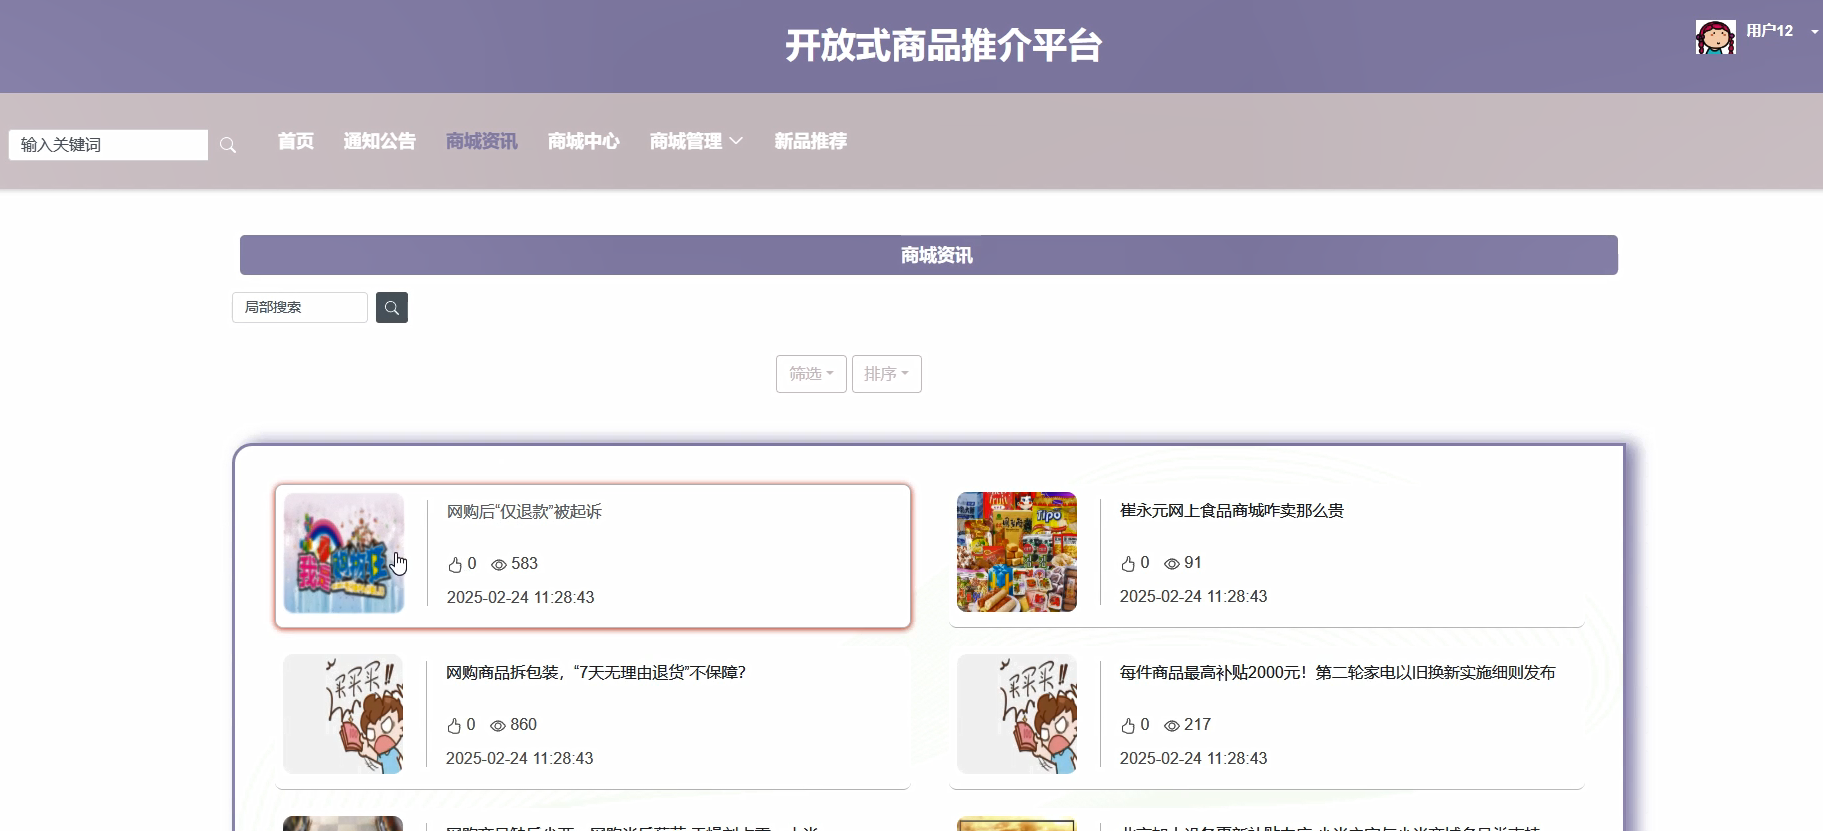Image resolution: width=1823 pixels, height=831 pixels.
Task: Click the dark local search button
Action: coord(392,308)
